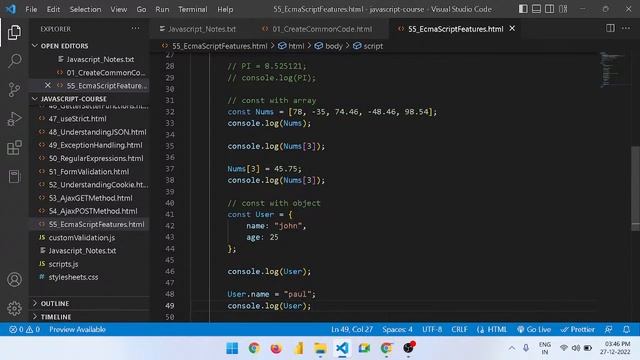
Task: Split the editor right
Action: [x=610, y=28]
